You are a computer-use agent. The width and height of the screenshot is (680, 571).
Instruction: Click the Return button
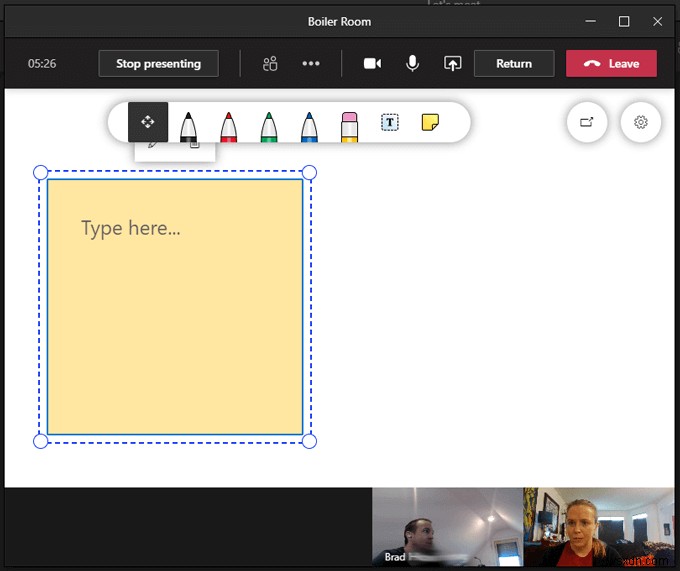pyautogui.click(x=514, y=64)
